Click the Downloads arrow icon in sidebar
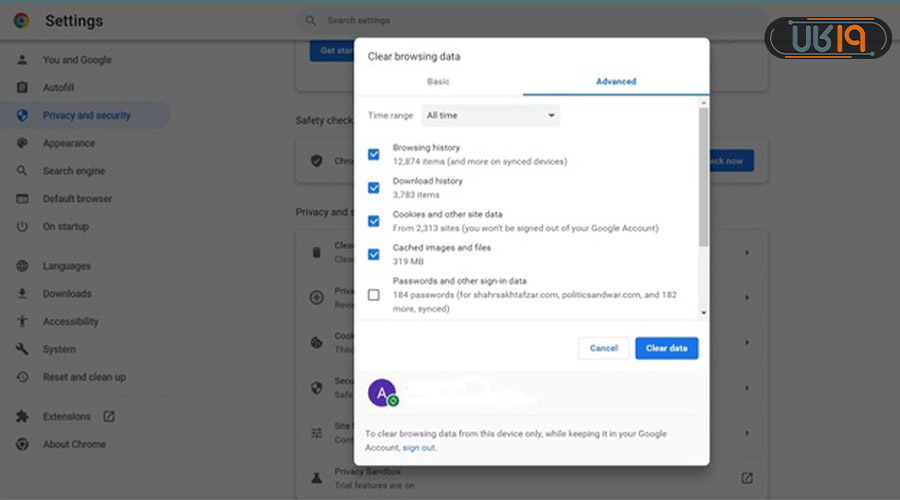Screen dimensions: 900x500 coord(22,294)
